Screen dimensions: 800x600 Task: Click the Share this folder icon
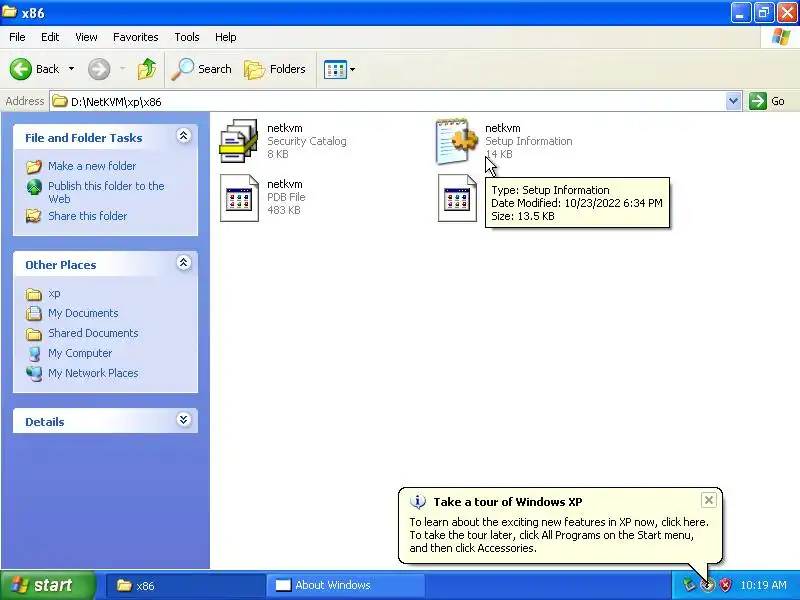(x=34, y=216)
